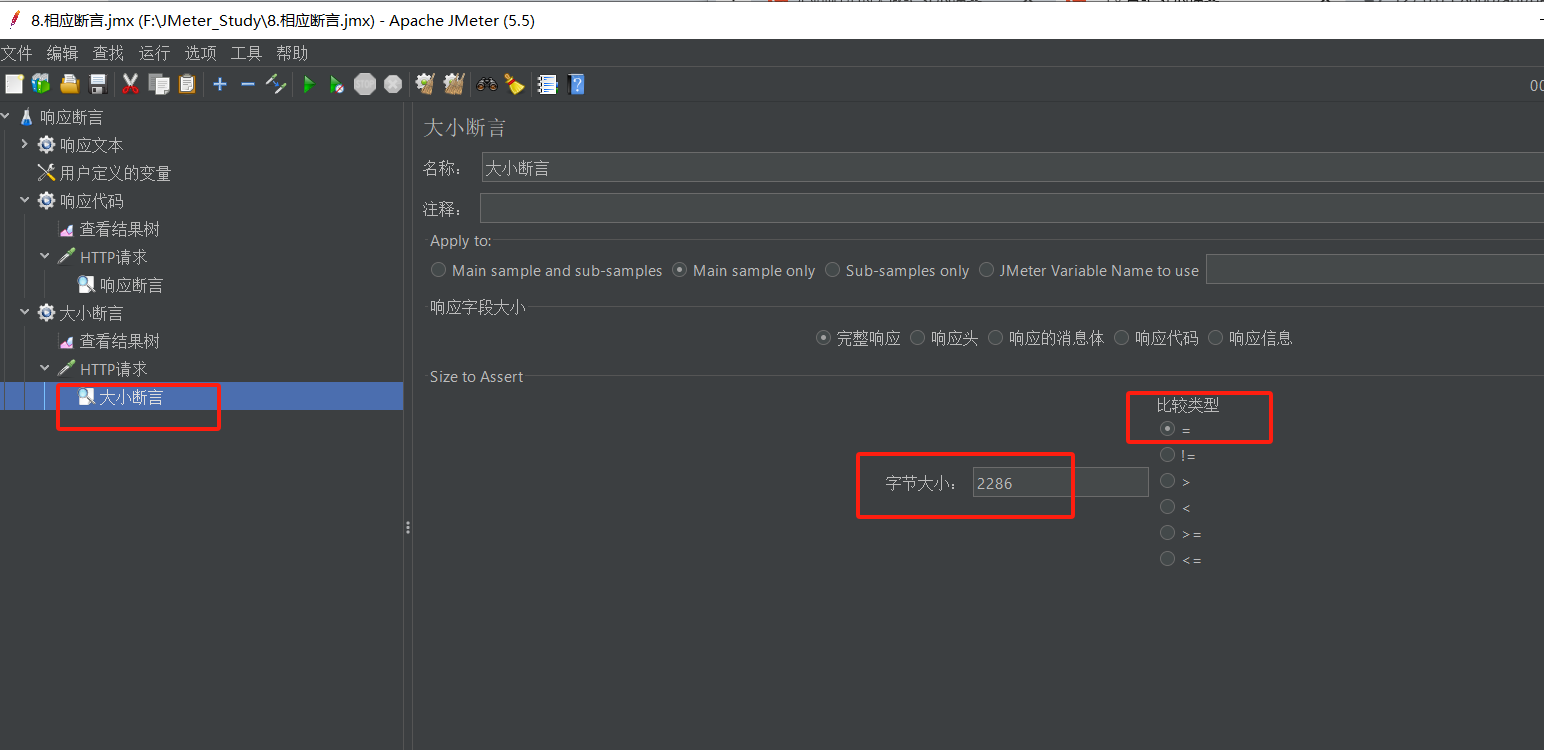Open the 帮助 menu
The width and height of the screenshot is (1544, 750).
292,53
